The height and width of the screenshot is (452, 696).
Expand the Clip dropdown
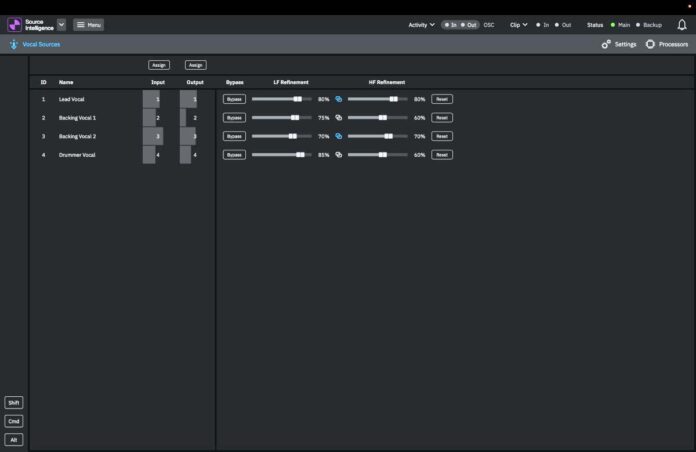pyautogui.click(x=518, y=25)
